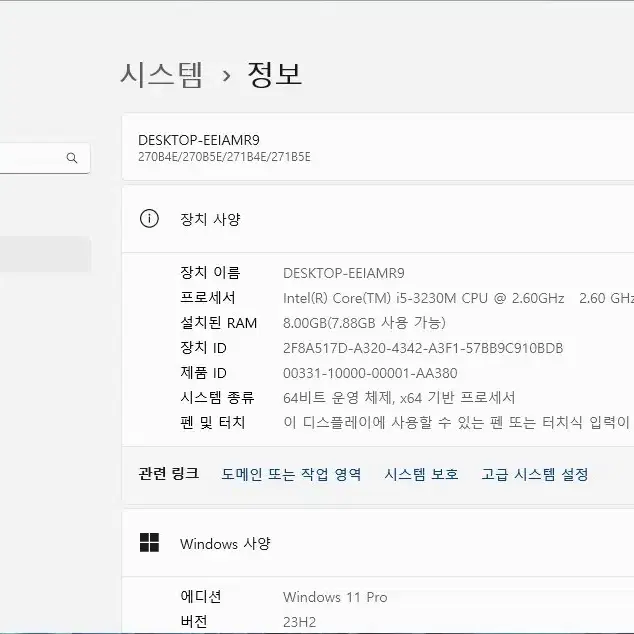Open 고급 시스템 설정 link
The width and height of the screenshot is (634, 634).
[535, 474]
